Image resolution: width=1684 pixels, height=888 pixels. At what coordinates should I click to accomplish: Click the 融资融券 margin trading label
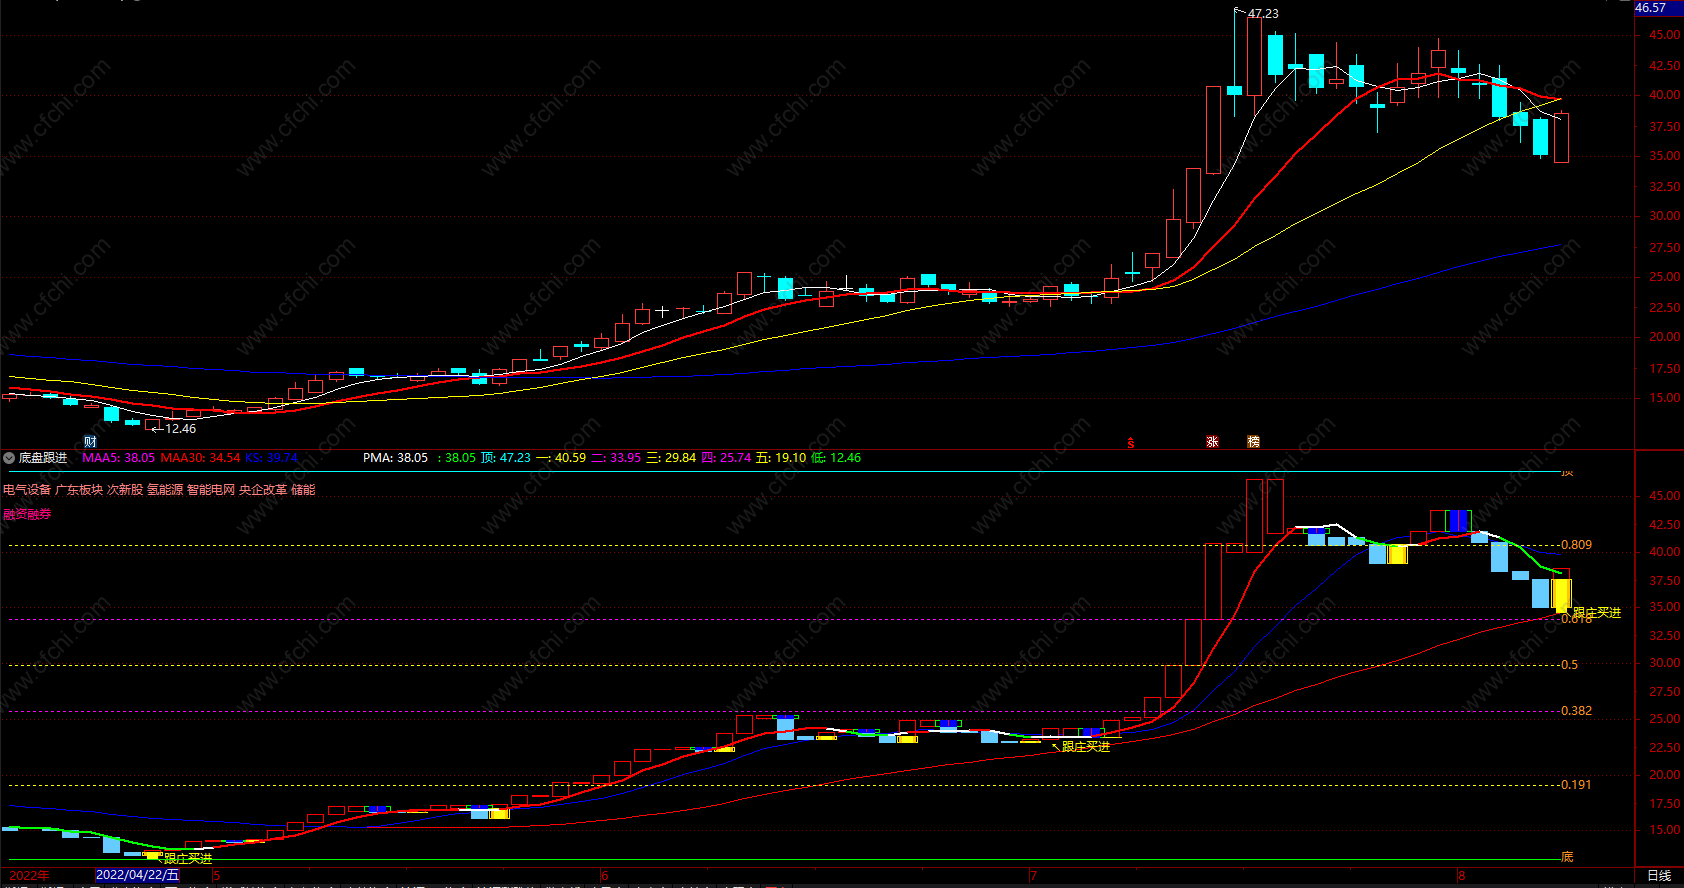click(27, 514)
